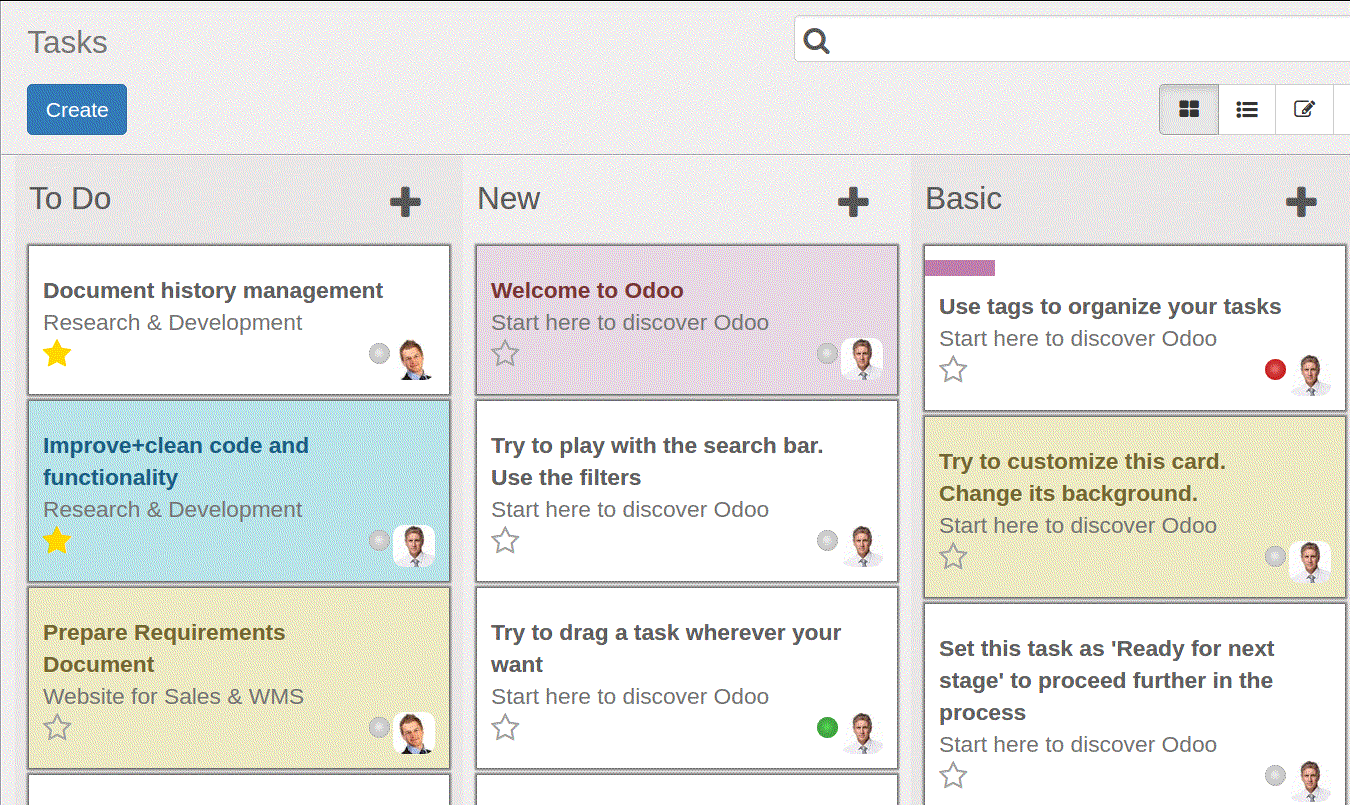1350x805 pixels.
Task: Star the Use tags to organize task
Action: (953, 369)
